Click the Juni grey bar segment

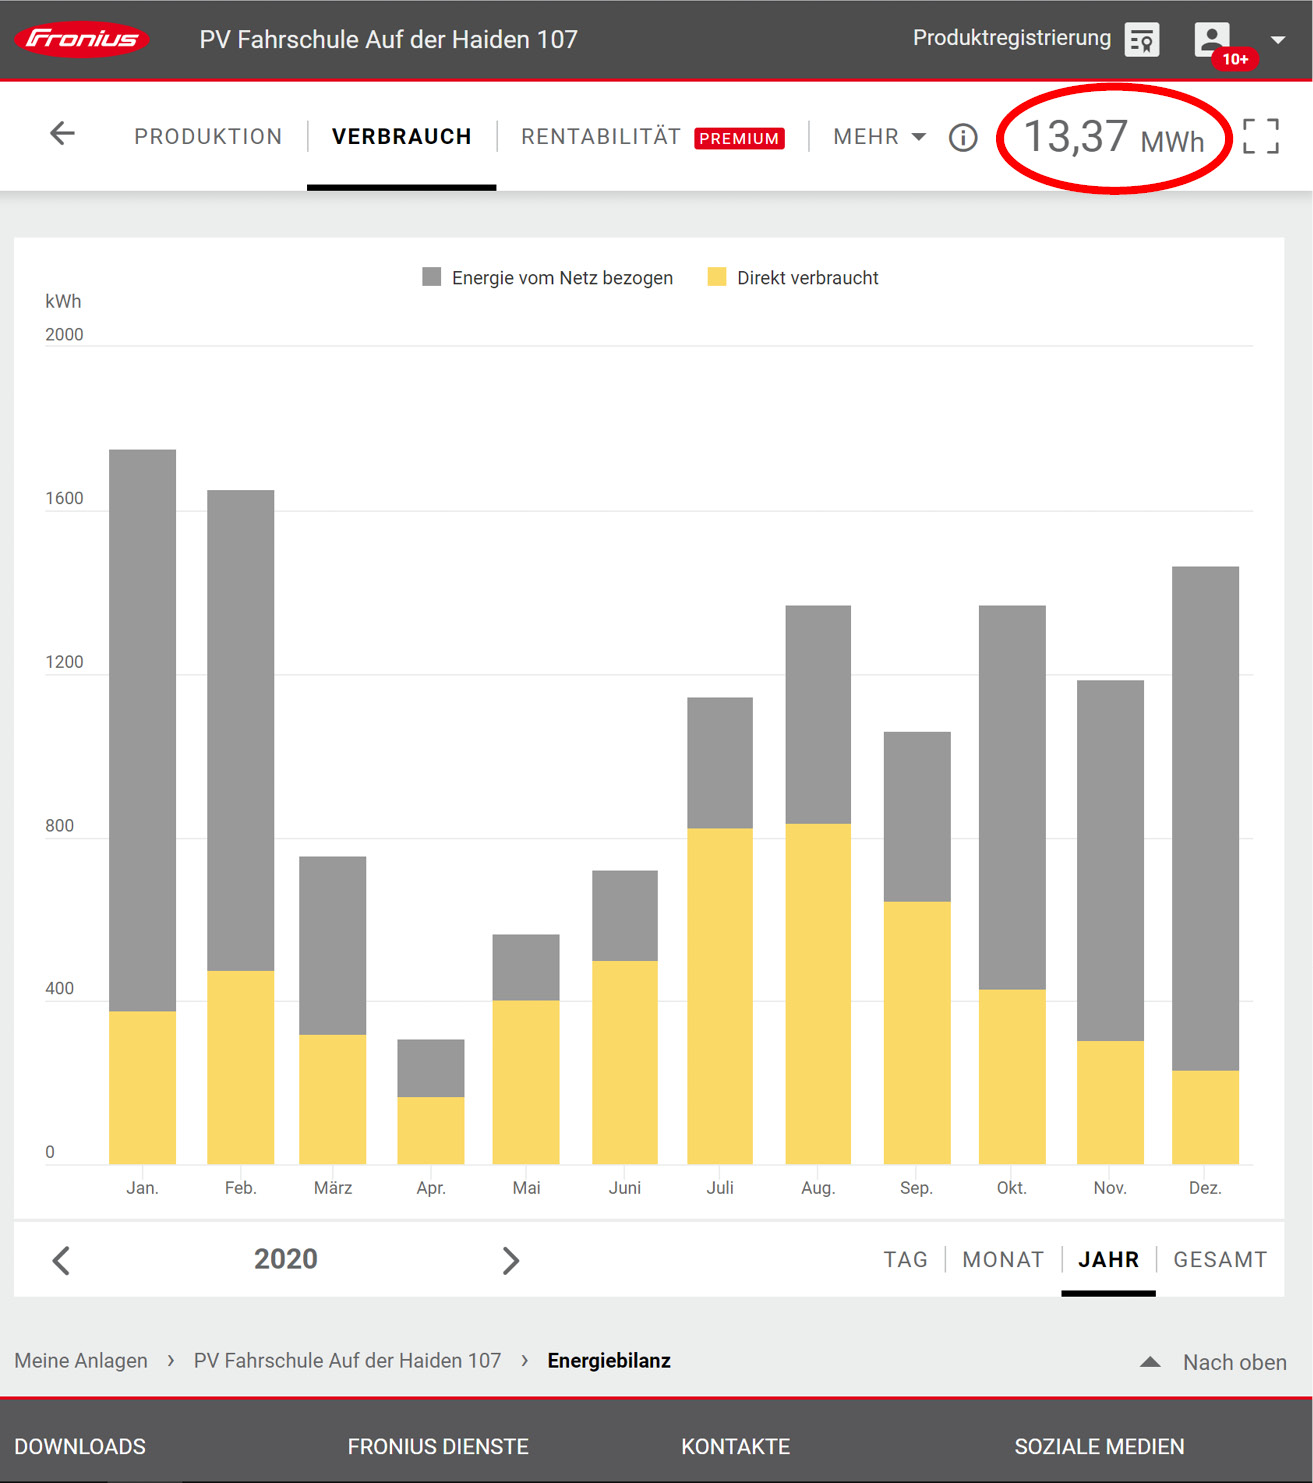pos(625,915)
